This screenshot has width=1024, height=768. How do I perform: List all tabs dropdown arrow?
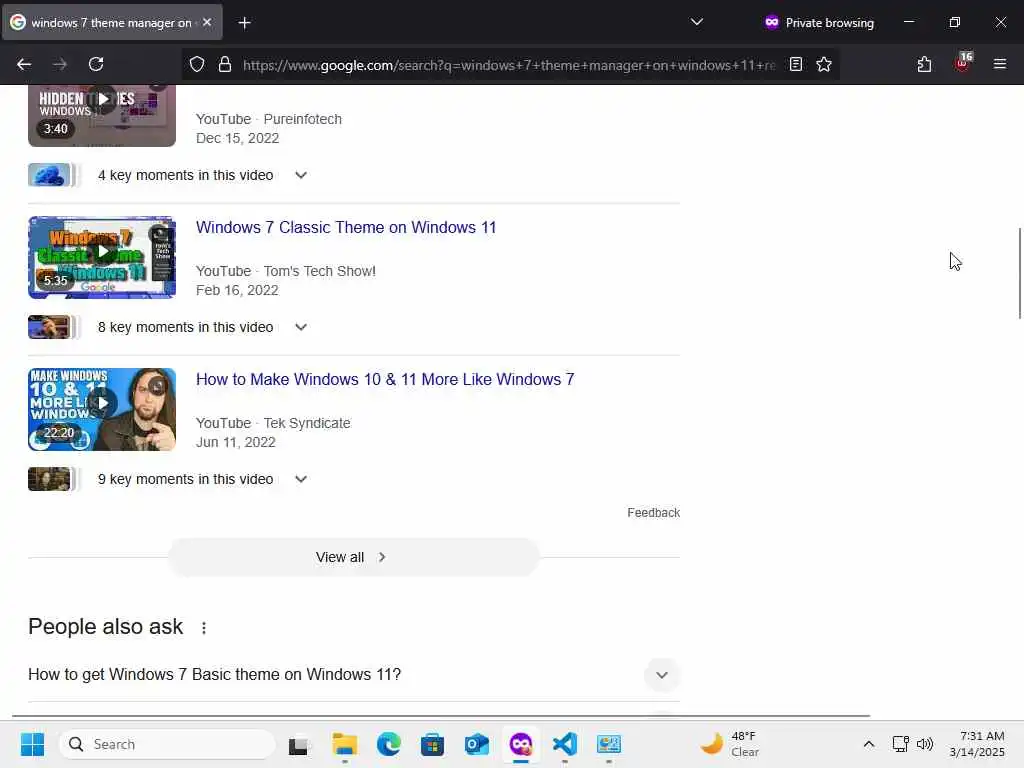(697, 22)
